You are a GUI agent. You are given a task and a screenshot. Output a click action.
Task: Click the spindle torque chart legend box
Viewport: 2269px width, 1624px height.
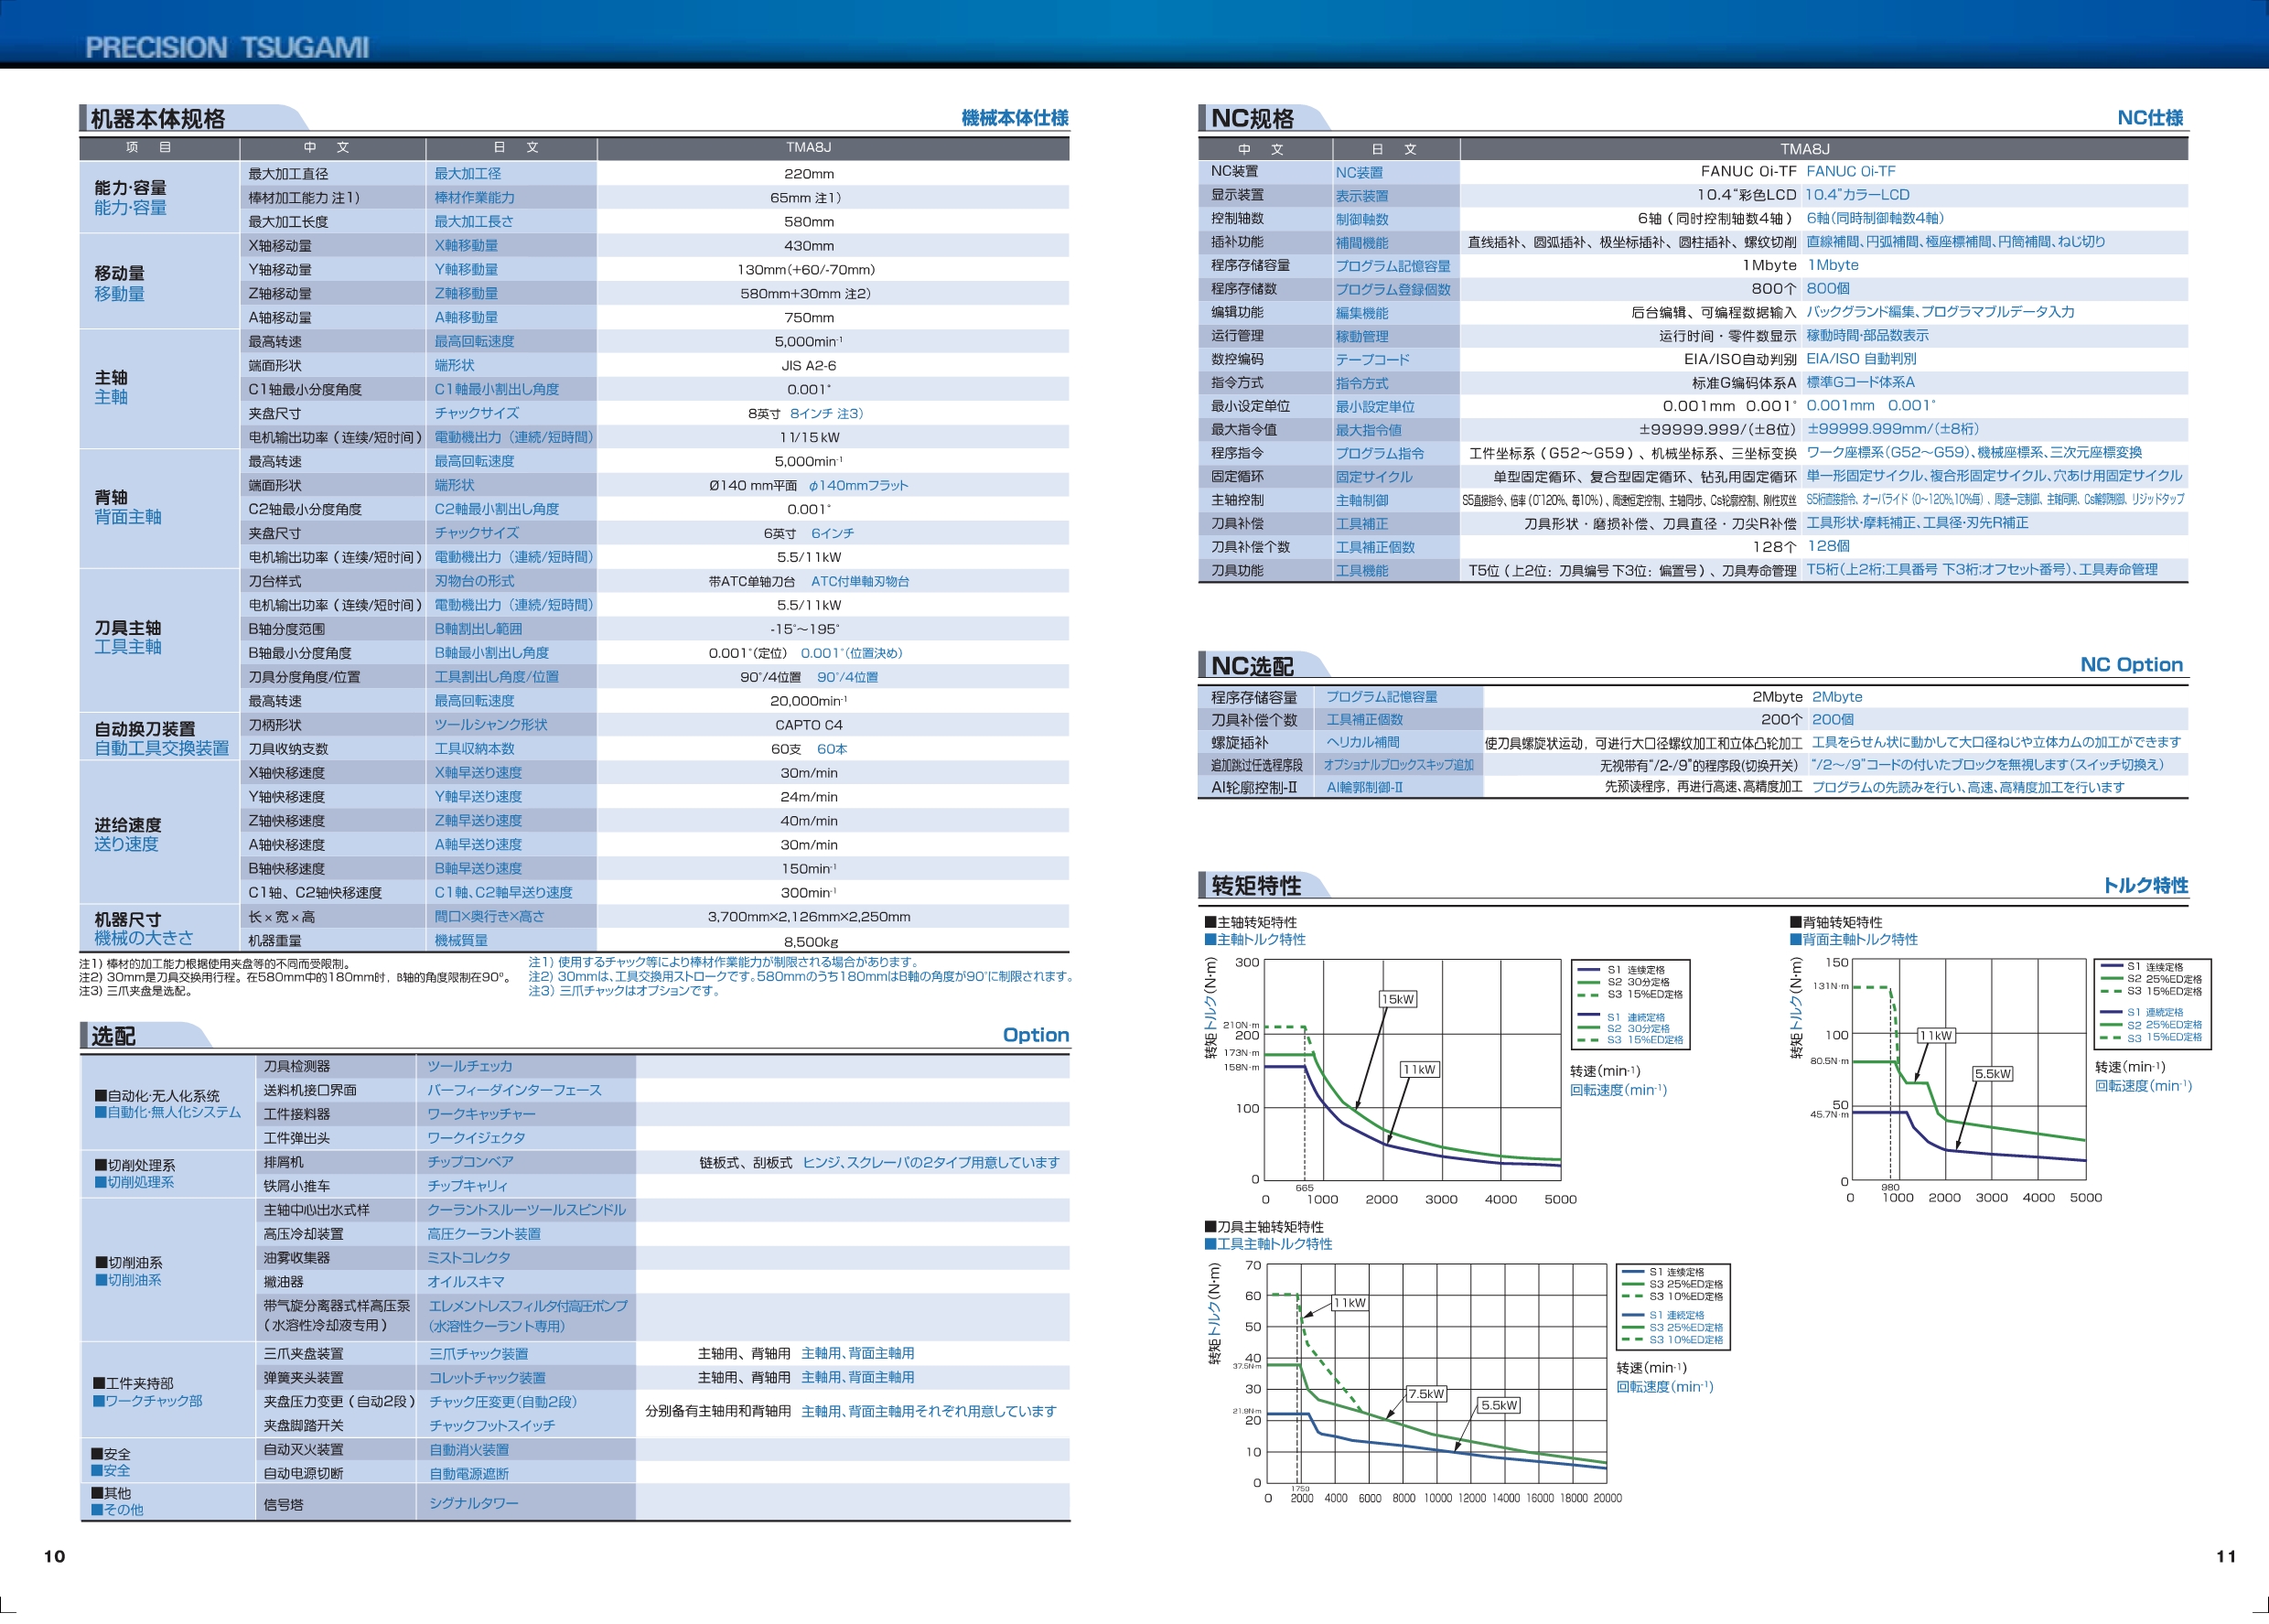click(x=1630, y=1004)
